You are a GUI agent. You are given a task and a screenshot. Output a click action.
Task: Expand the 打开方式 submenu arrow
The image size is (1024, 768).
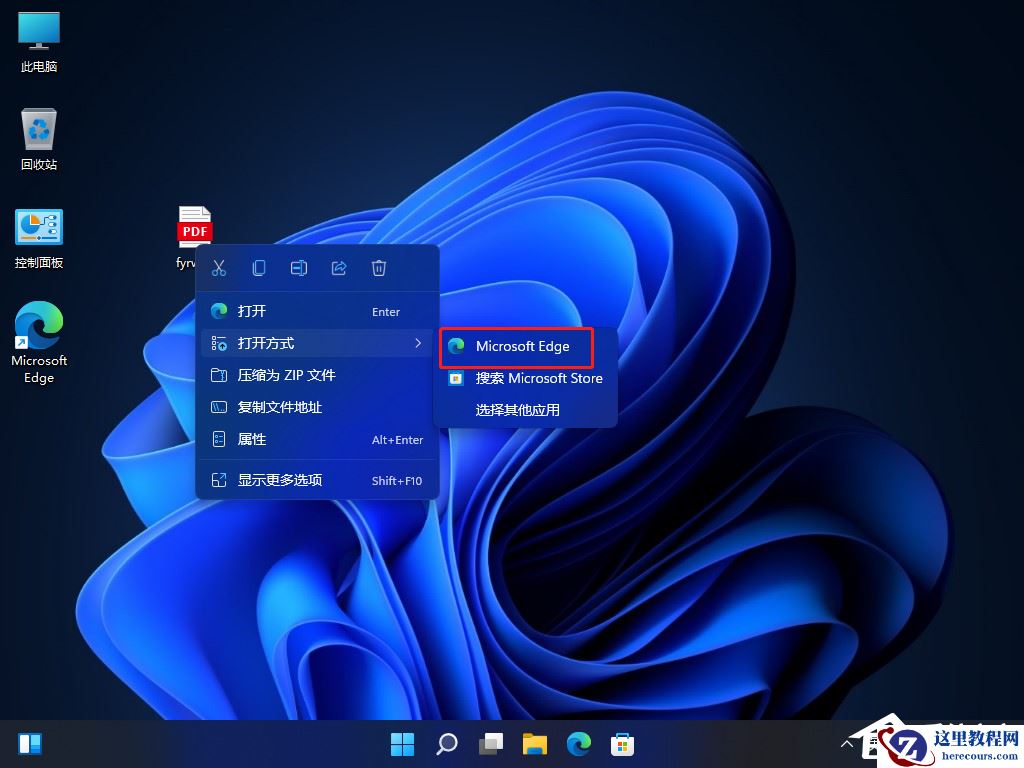418,343
